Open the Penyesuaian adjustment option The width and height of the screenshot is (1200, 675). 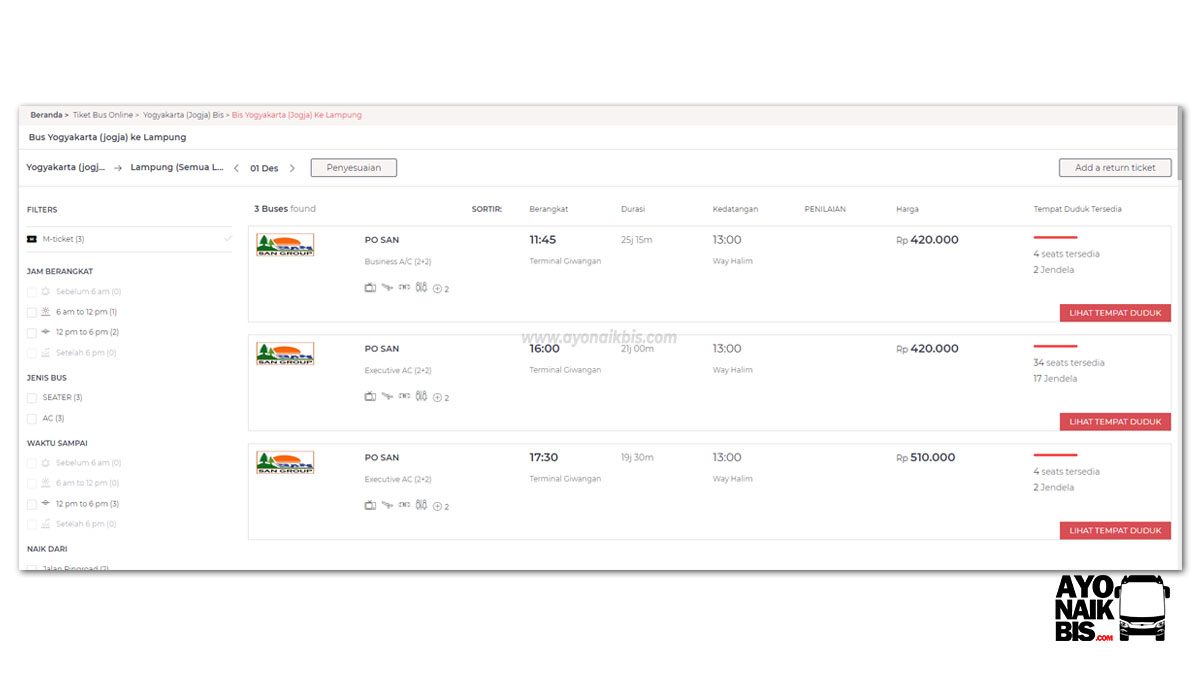coord(353,167)
